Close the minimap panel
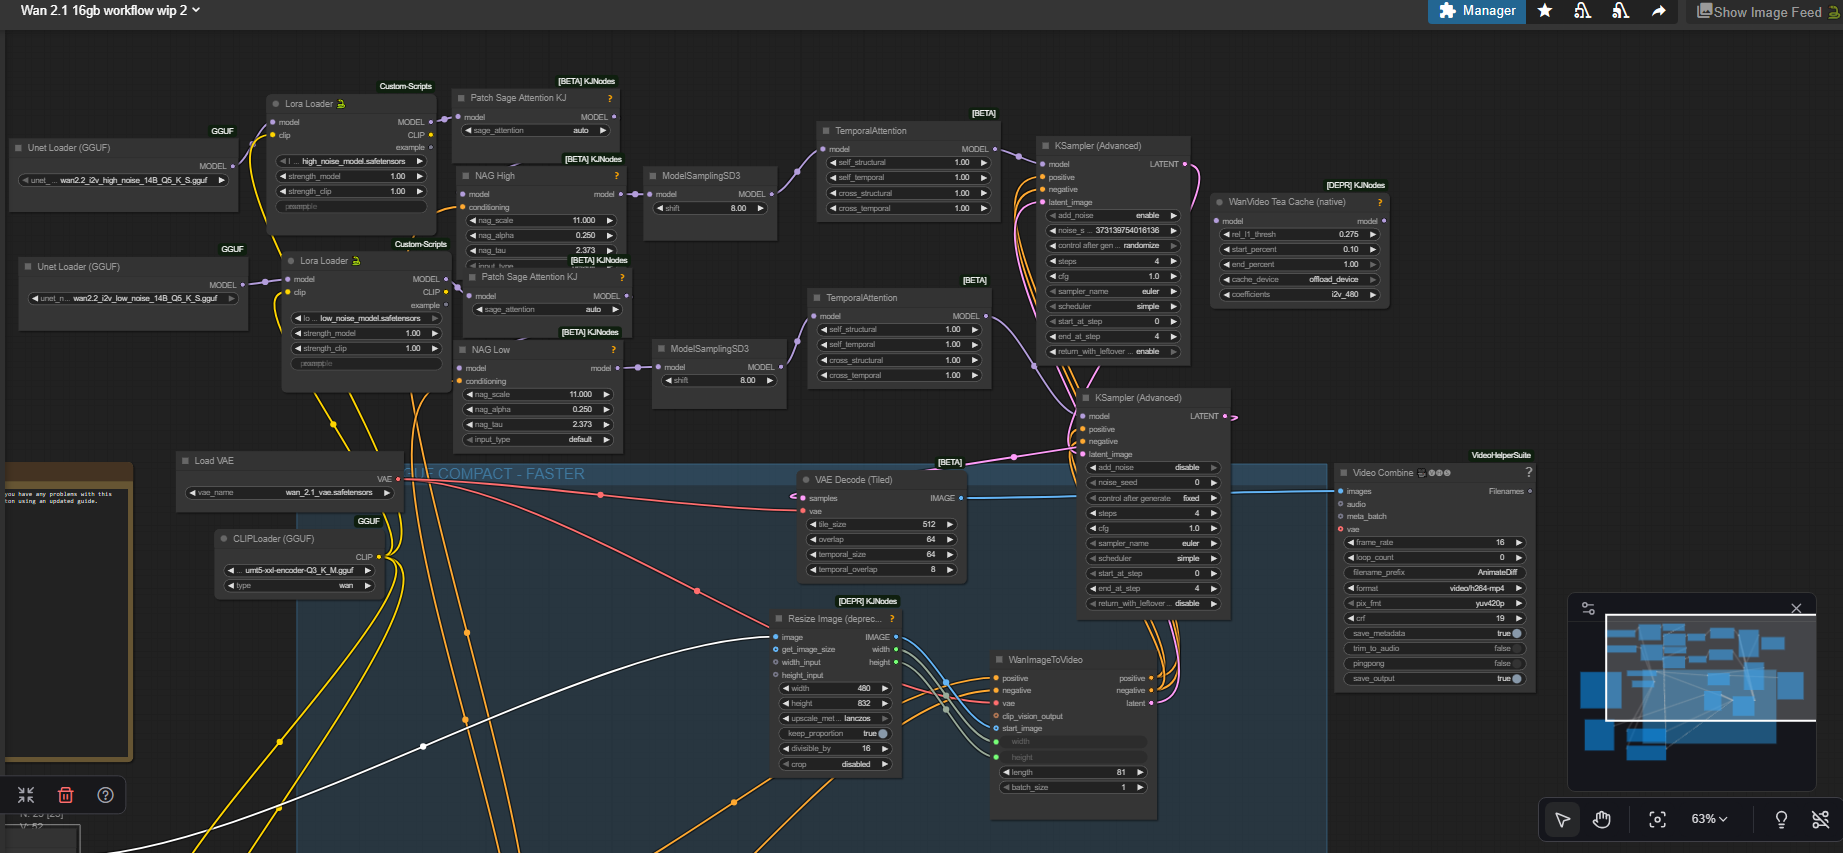 pyautogui.click(x=1796, y=608)
